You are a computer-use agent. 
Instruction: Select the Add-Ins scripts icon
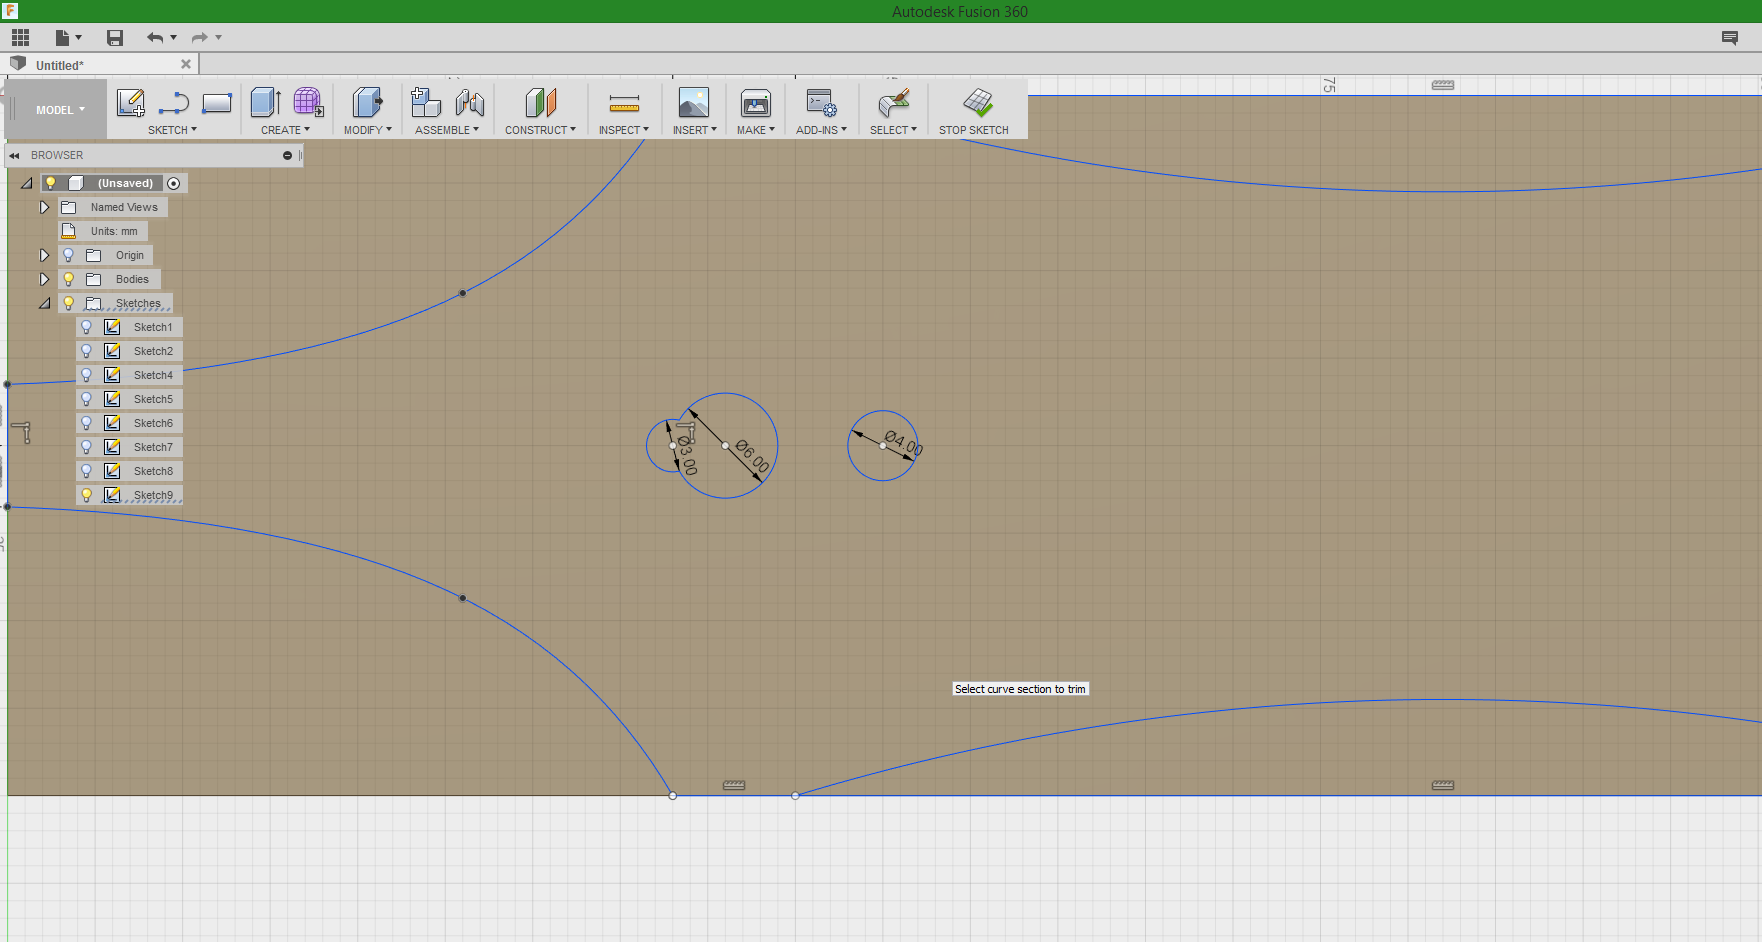(821, 102)
